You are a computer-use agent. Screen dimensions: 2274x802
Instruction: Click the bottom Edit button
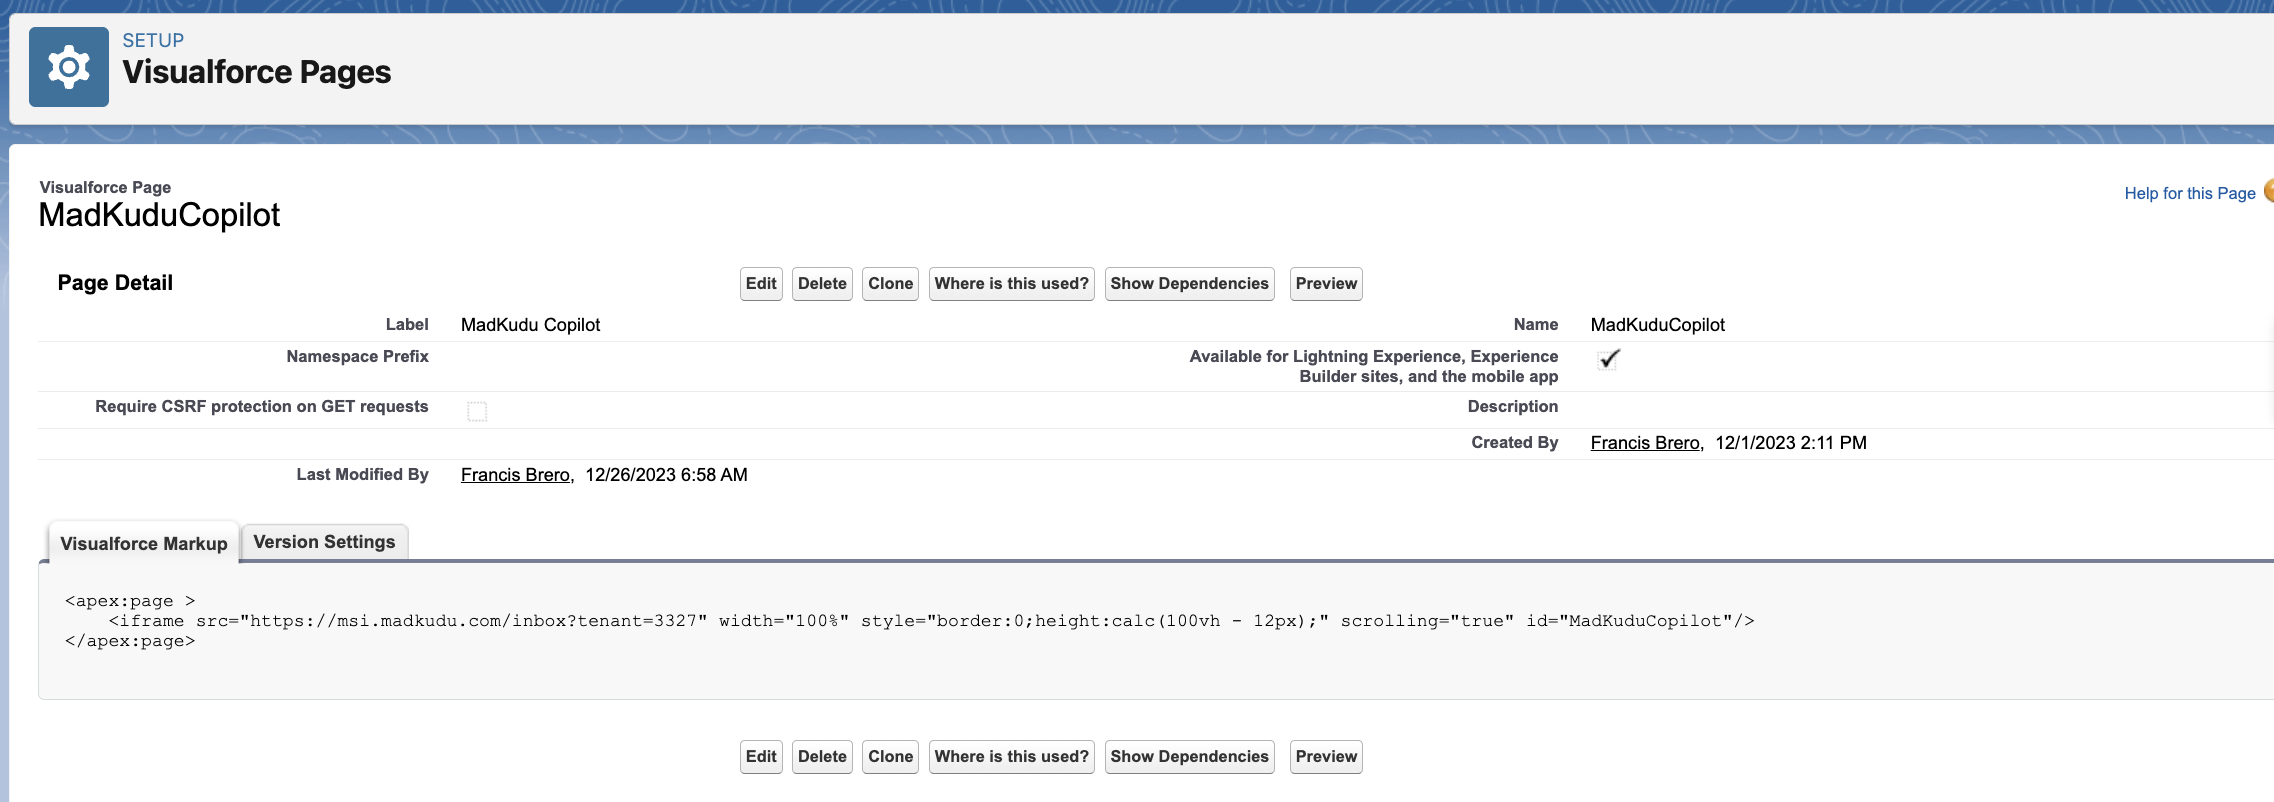tap(761, 757)
